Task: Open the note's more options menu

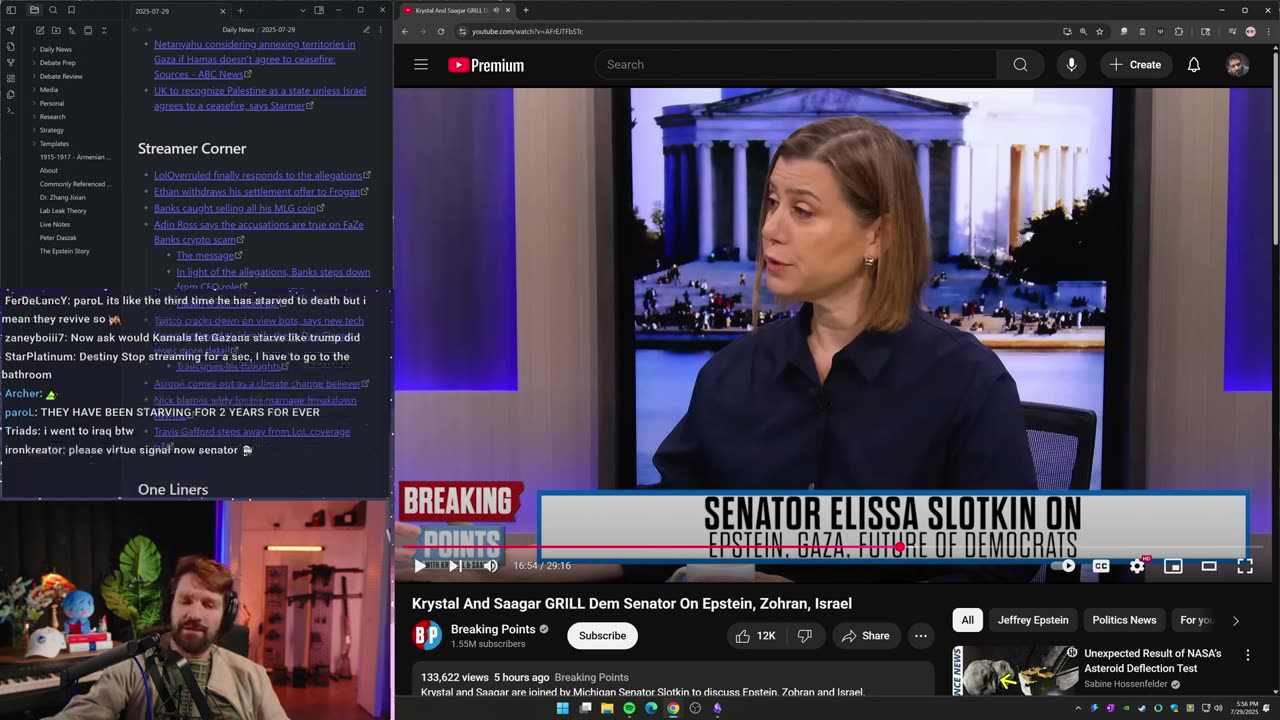Action: point(382,30)
